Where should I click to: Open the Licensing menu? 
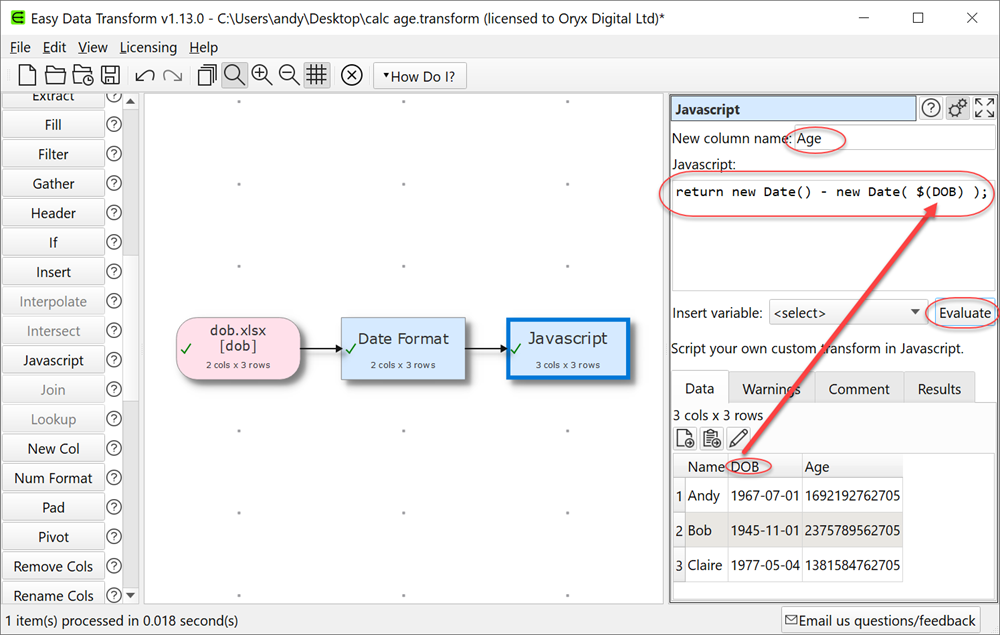pyautogui.click(x=148, y=47)
